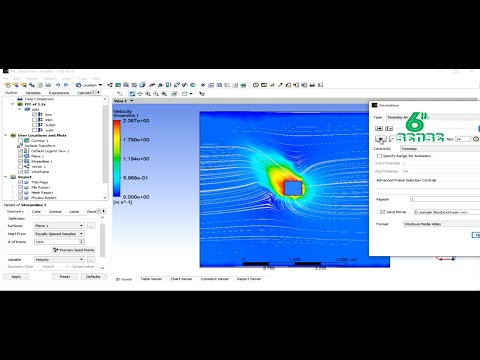
Task: Enable the Vector 1 checkbox
Action: 21,167
